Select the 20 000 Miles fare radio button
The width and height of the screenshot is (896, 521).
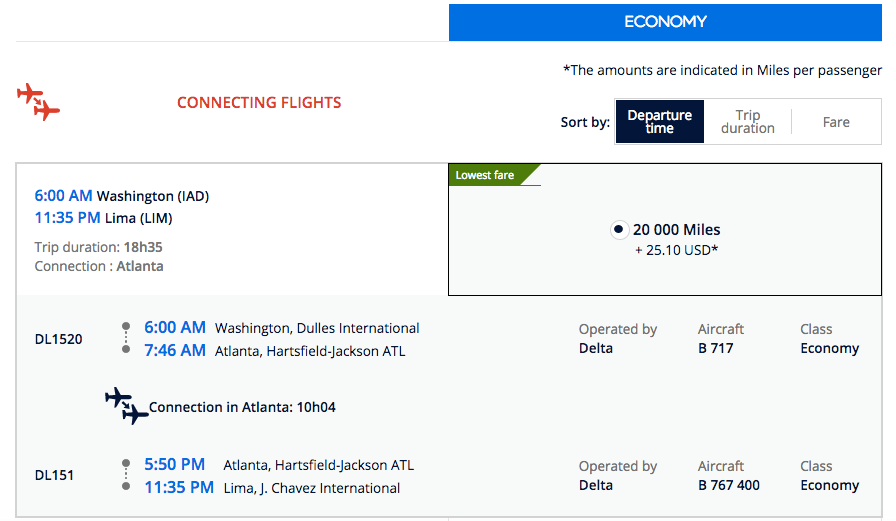click(620, 230)
